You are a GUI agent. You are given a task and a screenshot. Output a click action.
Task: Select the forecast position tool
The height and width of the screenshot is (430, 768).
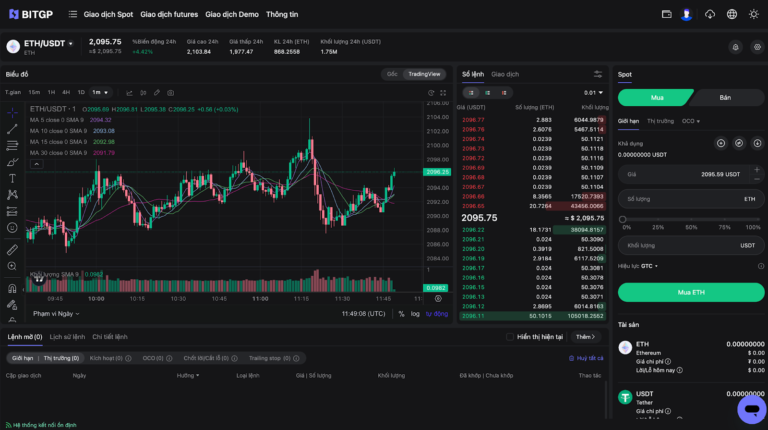click(12, 212)
